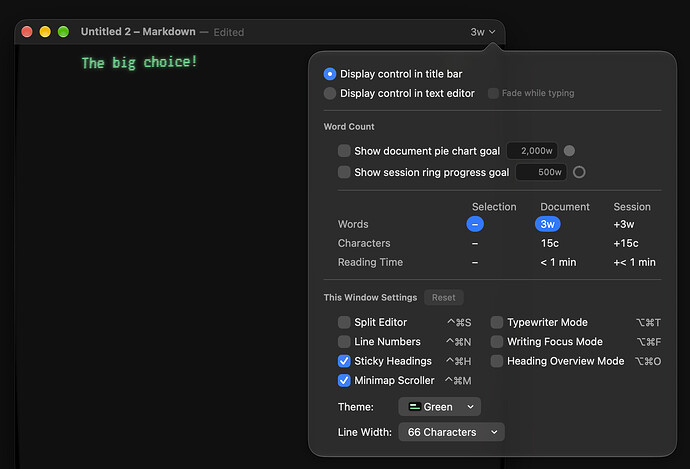690x469 pixels.
Task: Click Session +3w words value
Action: click(624, 224)
